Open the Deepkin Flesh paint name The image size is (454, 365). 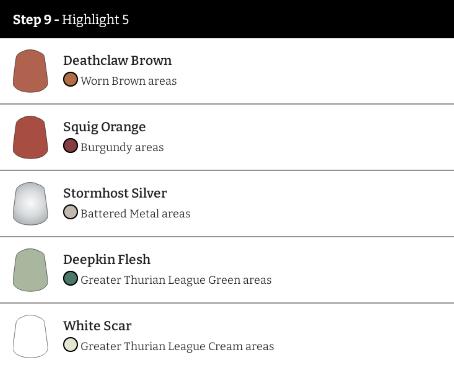107,260
